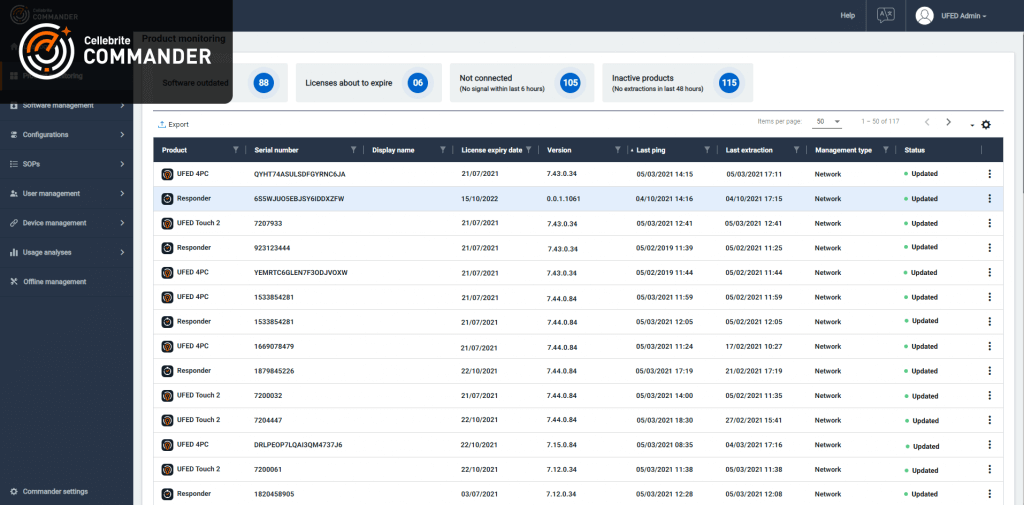Open actions menu for row DRLPEOP7LQAI3QM4737J6
Viewport: 1024px width, 505px height.
point(989,445)
